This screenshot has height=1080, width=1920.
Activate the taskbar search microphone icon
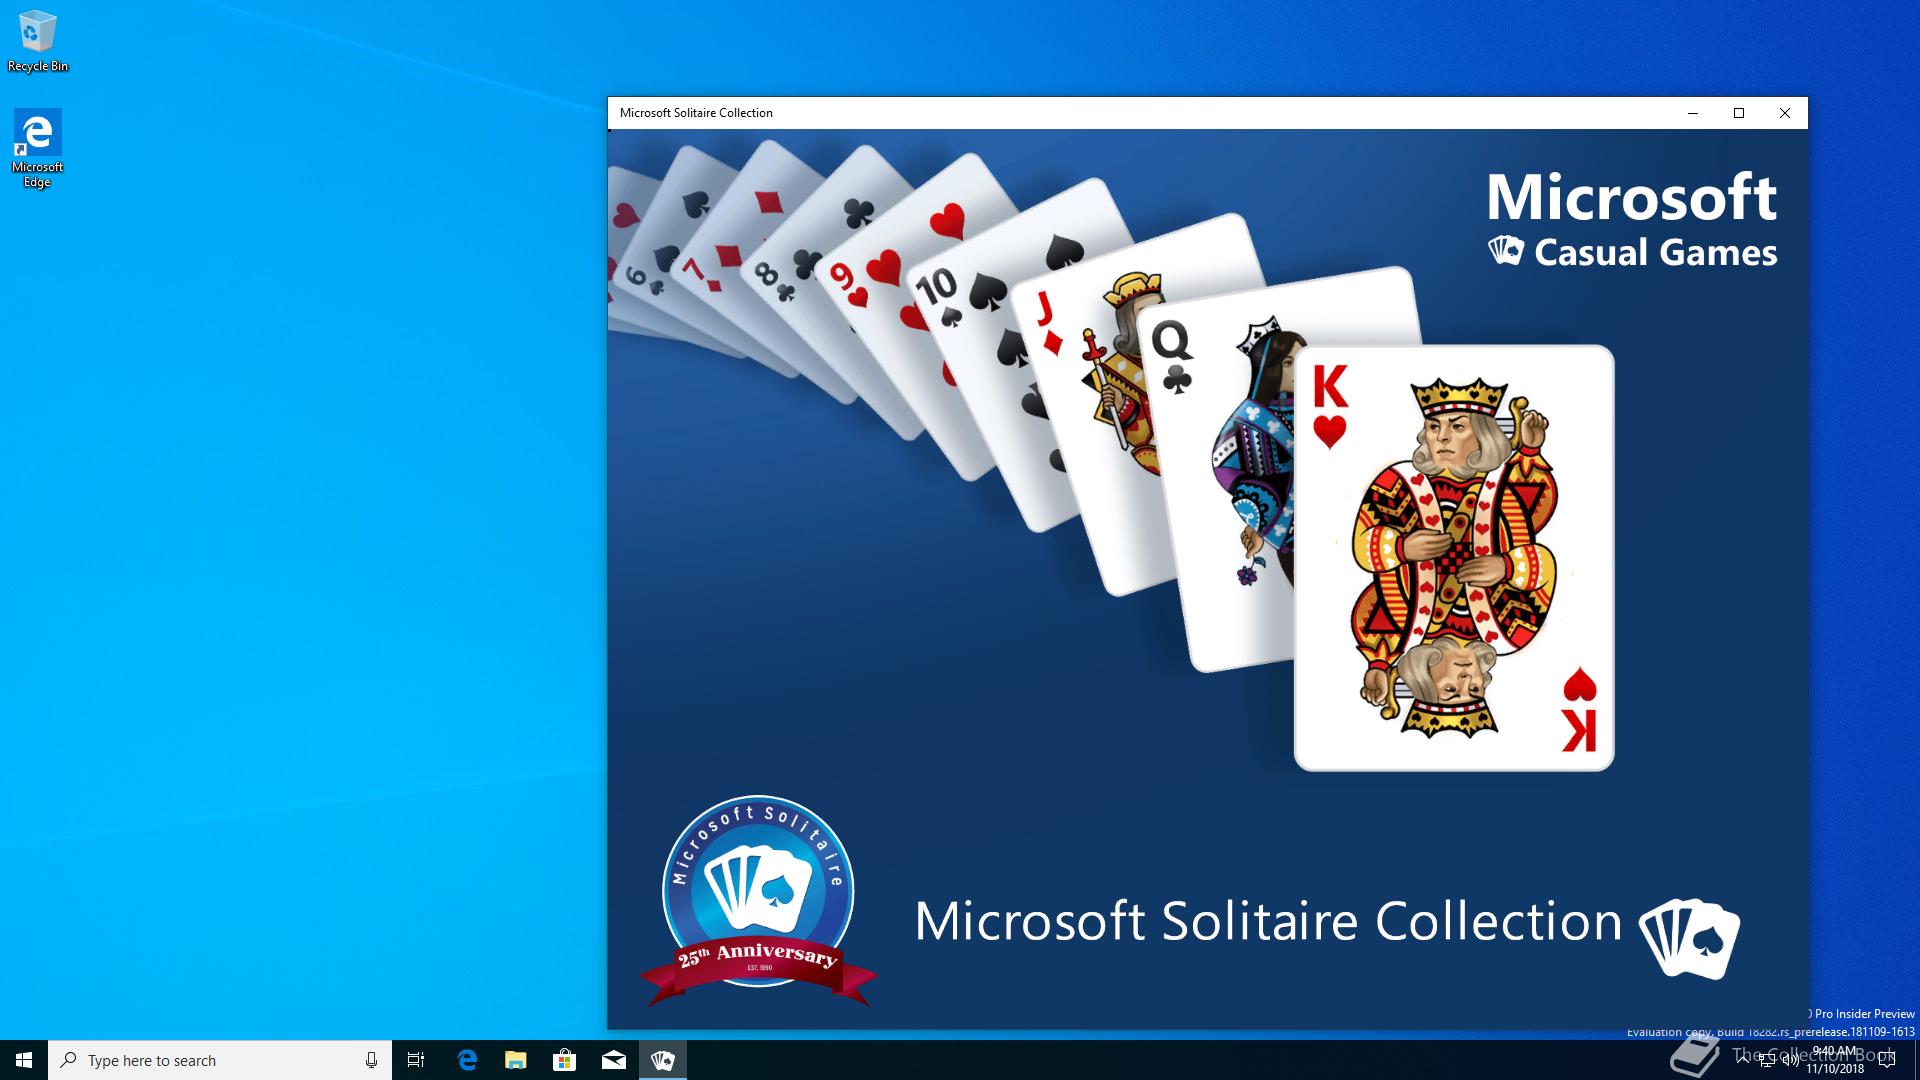pos(371,1060)
